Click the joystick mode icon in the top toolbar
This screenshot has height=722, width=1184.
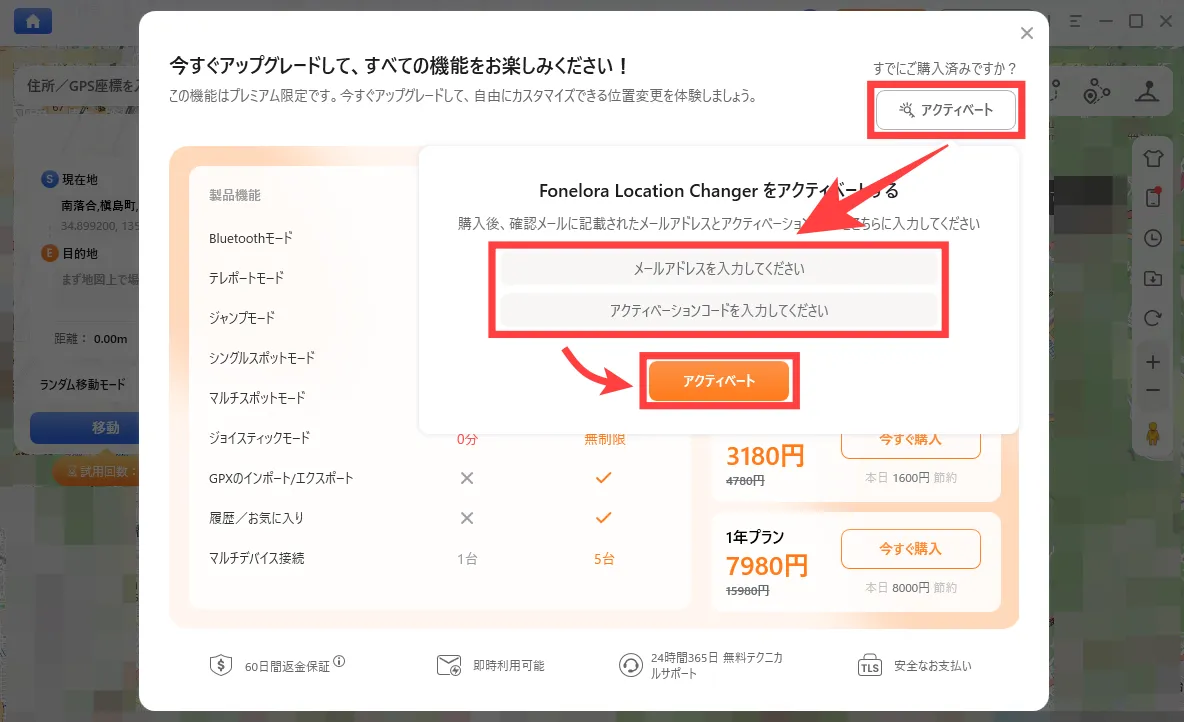click(1148, 91)
